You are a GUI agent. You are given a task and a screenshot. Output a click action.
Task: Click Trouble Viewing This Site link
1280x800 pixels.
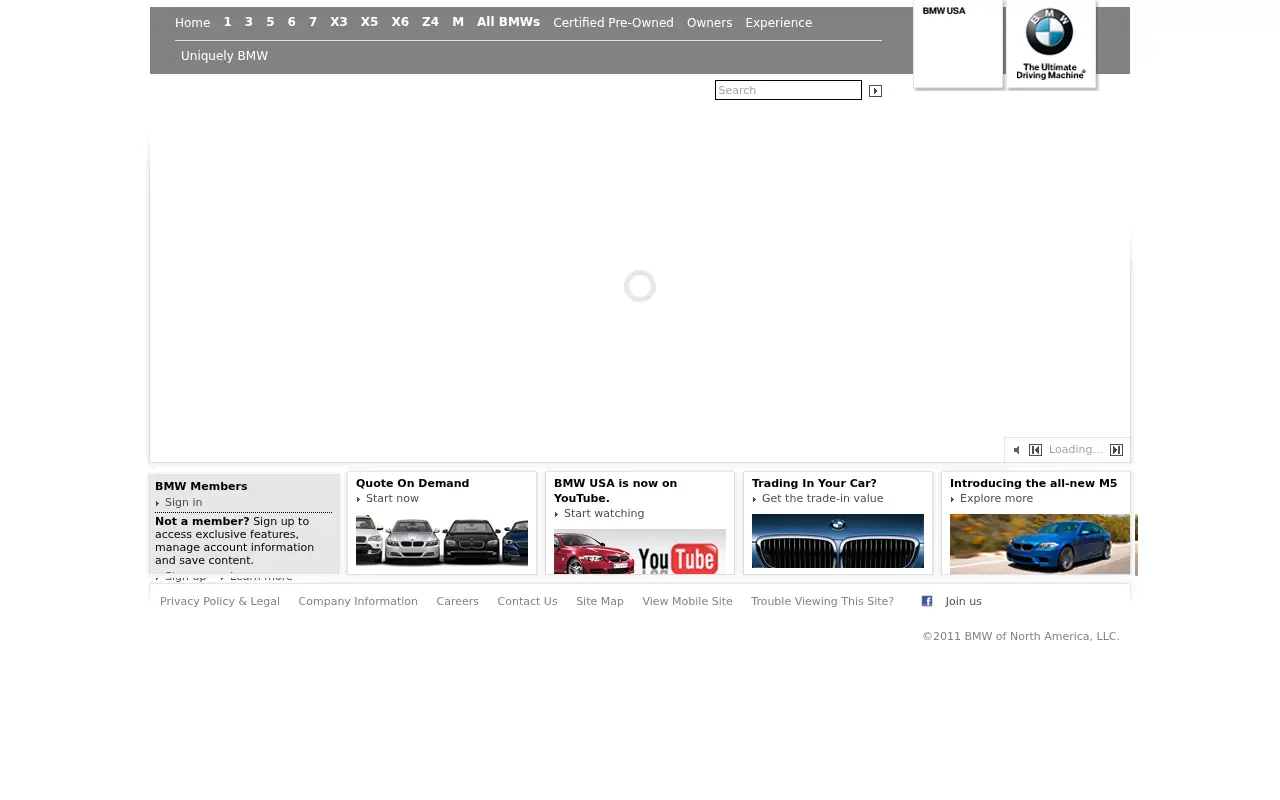tap(822, 602)
